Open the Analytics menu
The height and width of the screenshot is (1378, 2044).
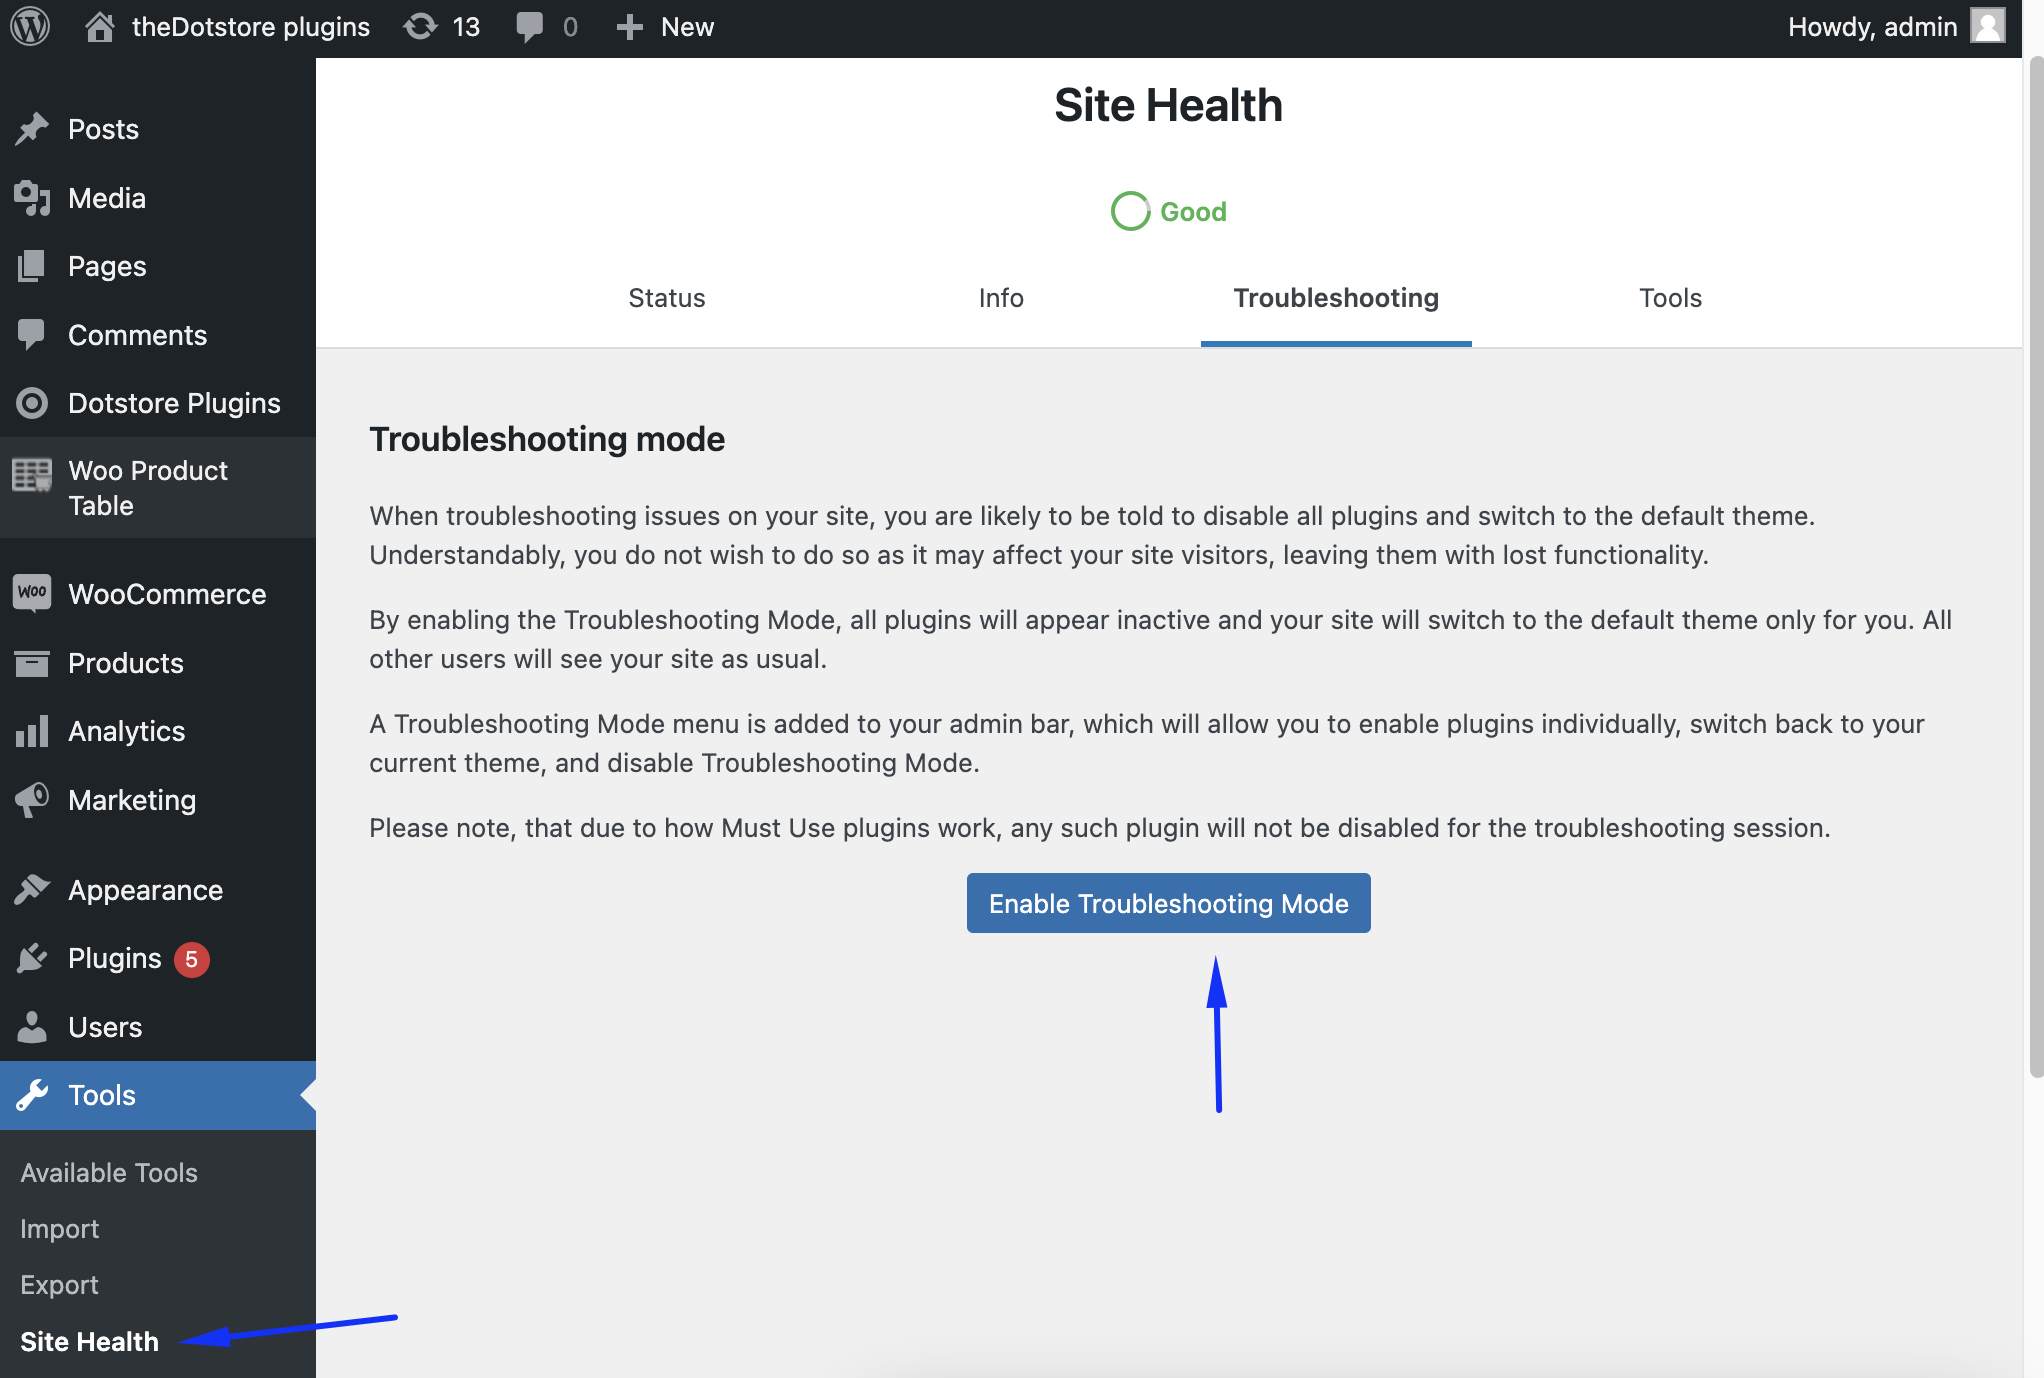click(158, 731)
